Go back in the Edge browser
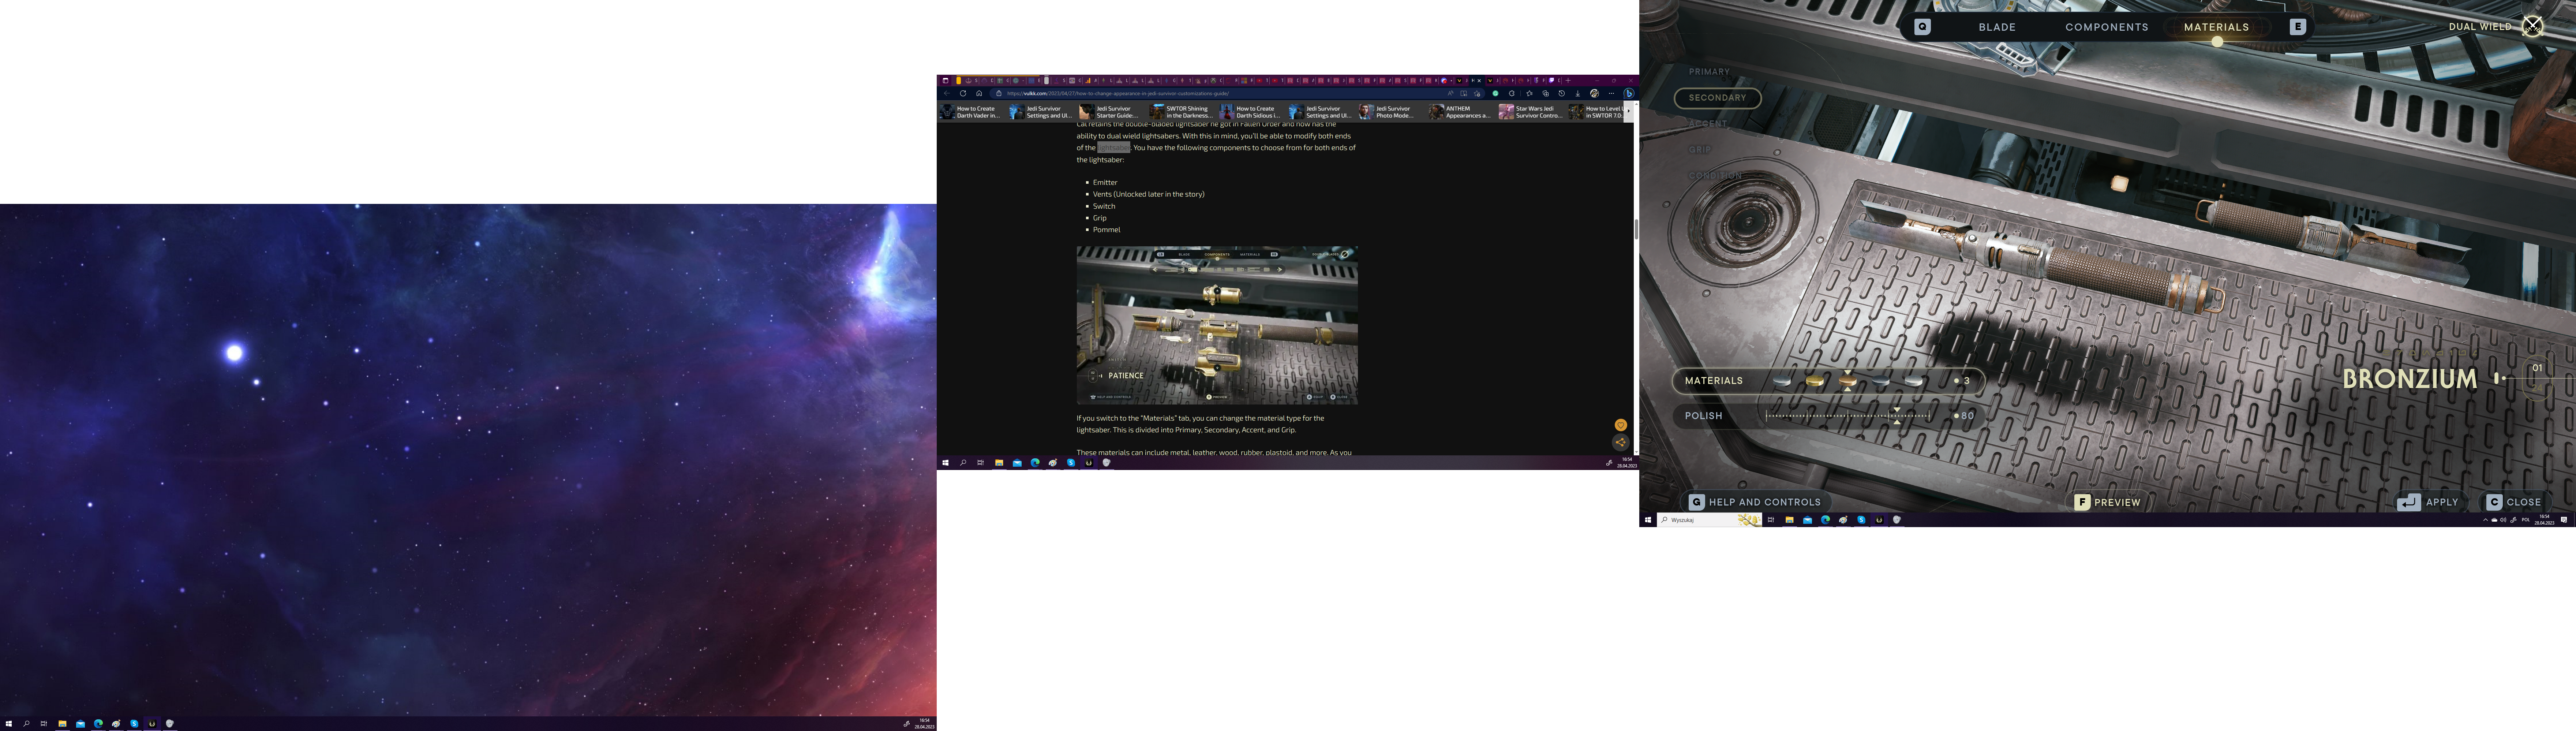The height and width of the screenshot is (731, 2576). coord(947,93)
